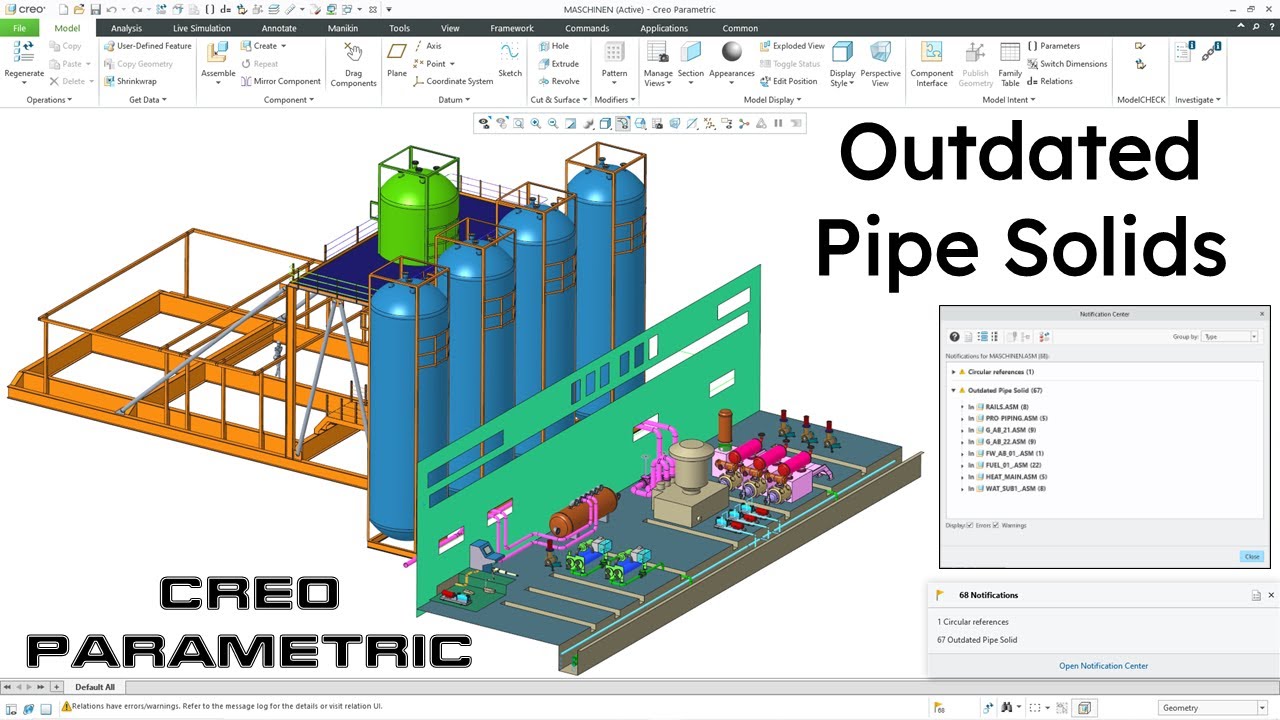Expand the Circular references group
The height and width of the screenshot is (720, 1280).
[954, 372]
